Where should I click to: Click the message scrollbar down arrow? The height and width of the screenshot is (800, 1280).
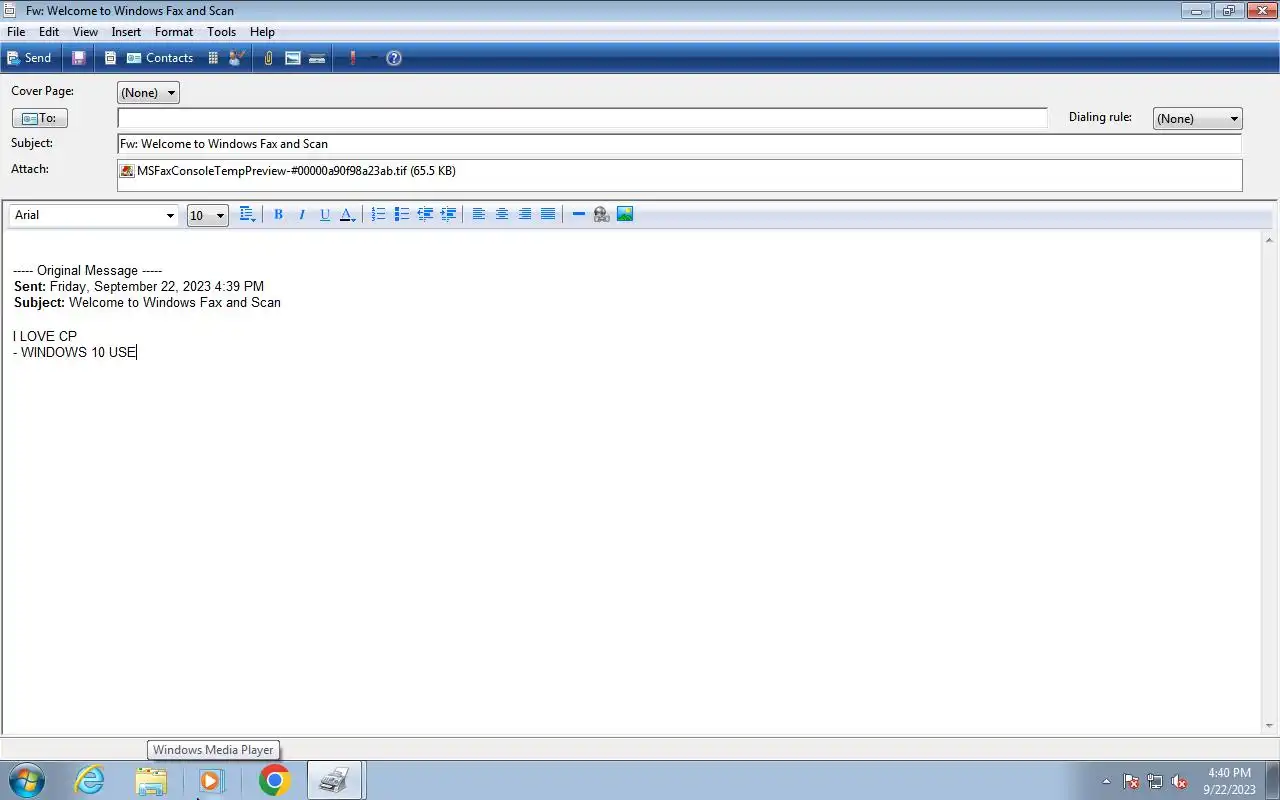pyautogui.click(x=1270, y=726)
